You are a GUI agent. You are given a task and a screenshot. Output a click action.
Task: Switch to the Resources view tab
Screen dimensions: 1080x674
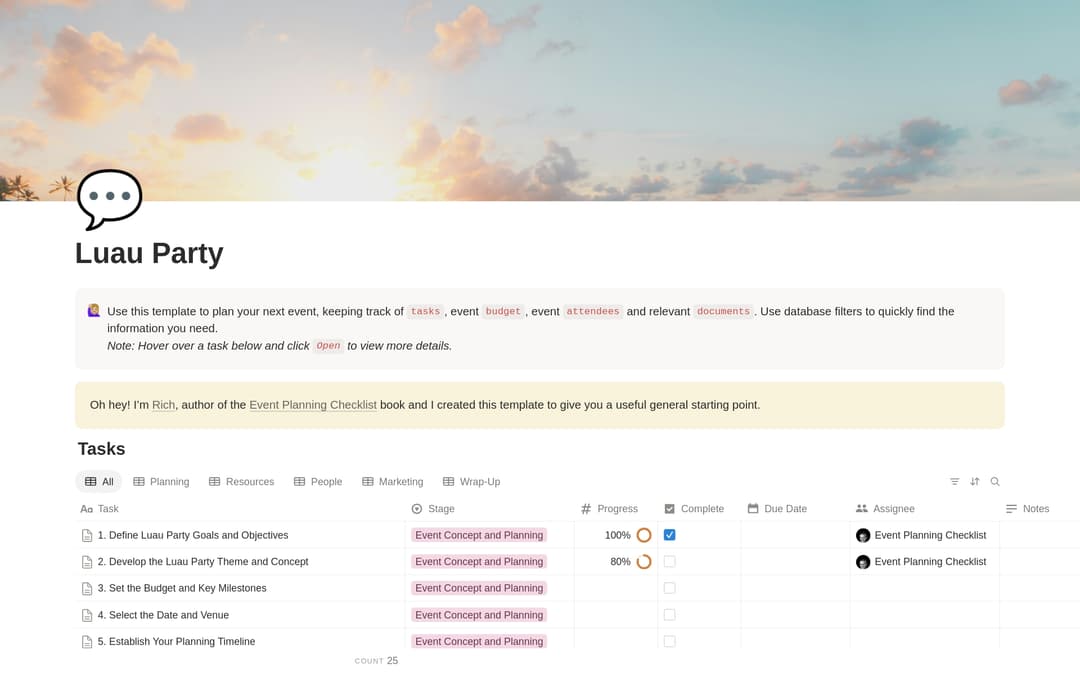[241, 482]
